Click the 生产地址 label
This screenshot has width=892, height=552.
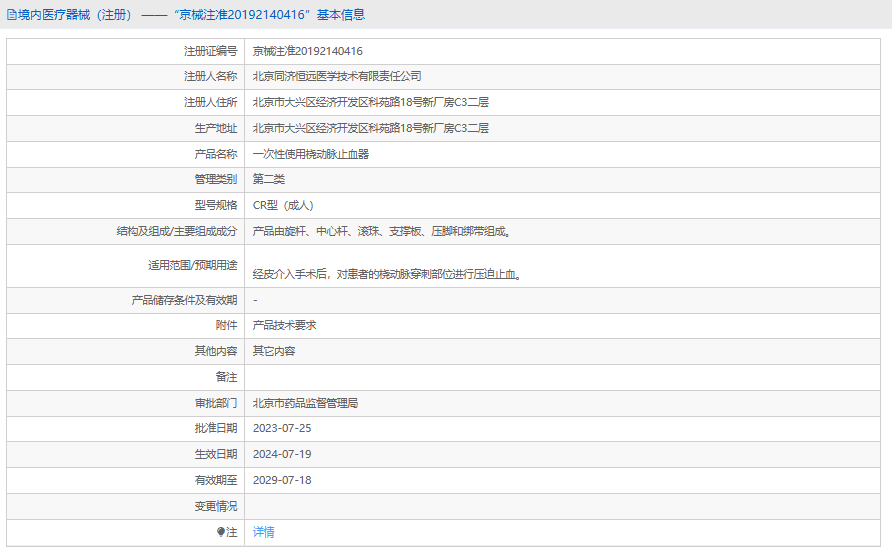coord(216,129)
